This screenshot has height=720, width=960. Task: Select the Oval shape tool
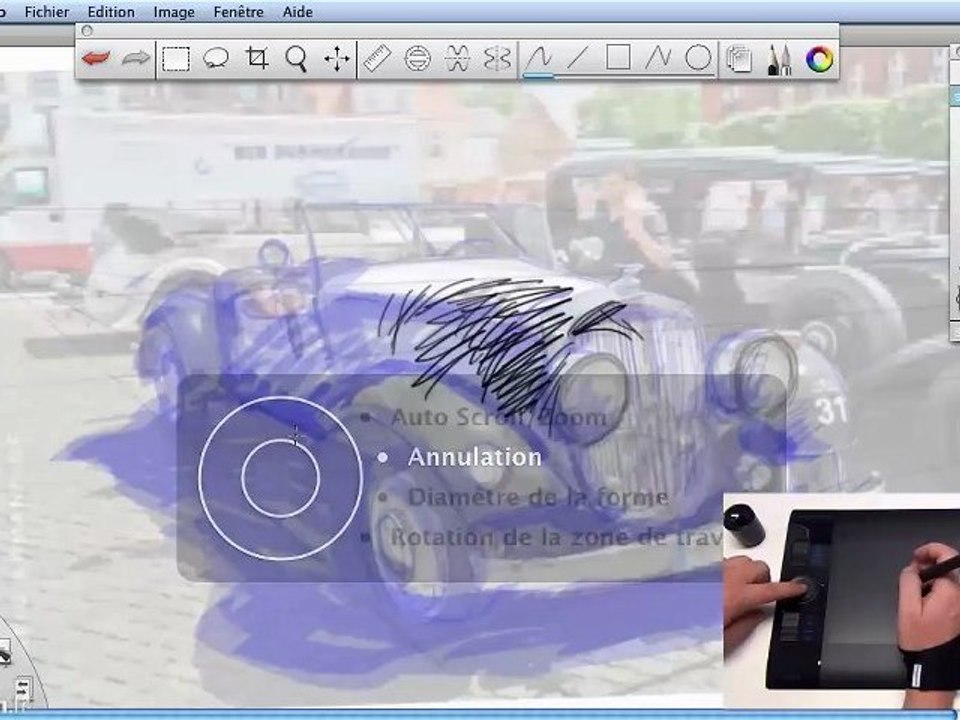(698, 58)
